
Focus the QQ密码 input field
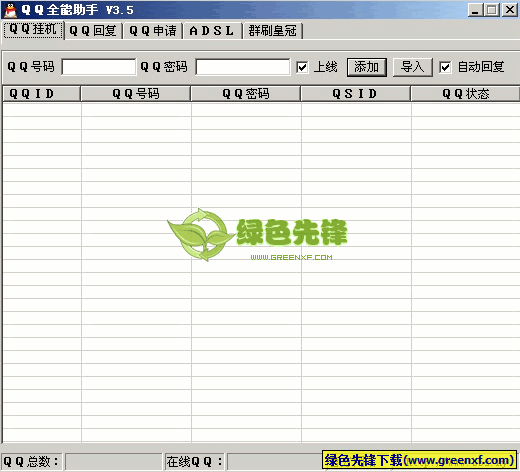(243, 67)
